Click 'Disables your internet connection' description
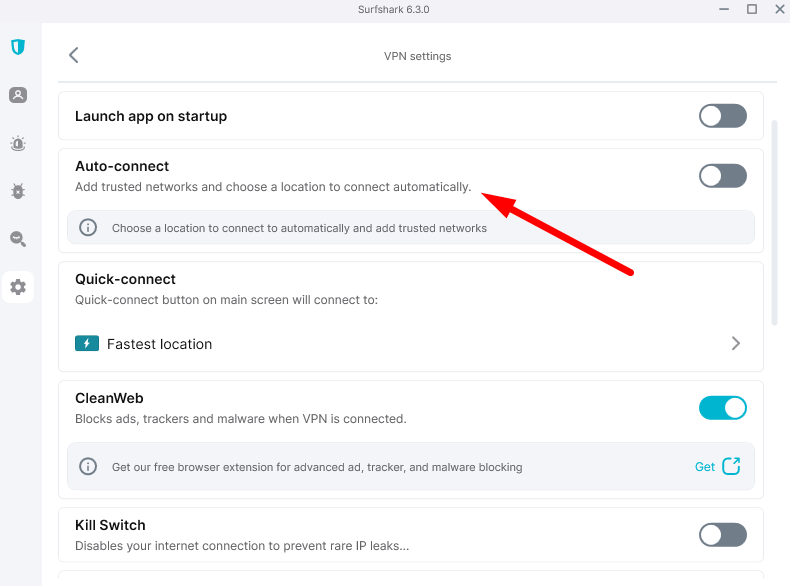Viewport: 790px width, 586px height. pos(242,546)
